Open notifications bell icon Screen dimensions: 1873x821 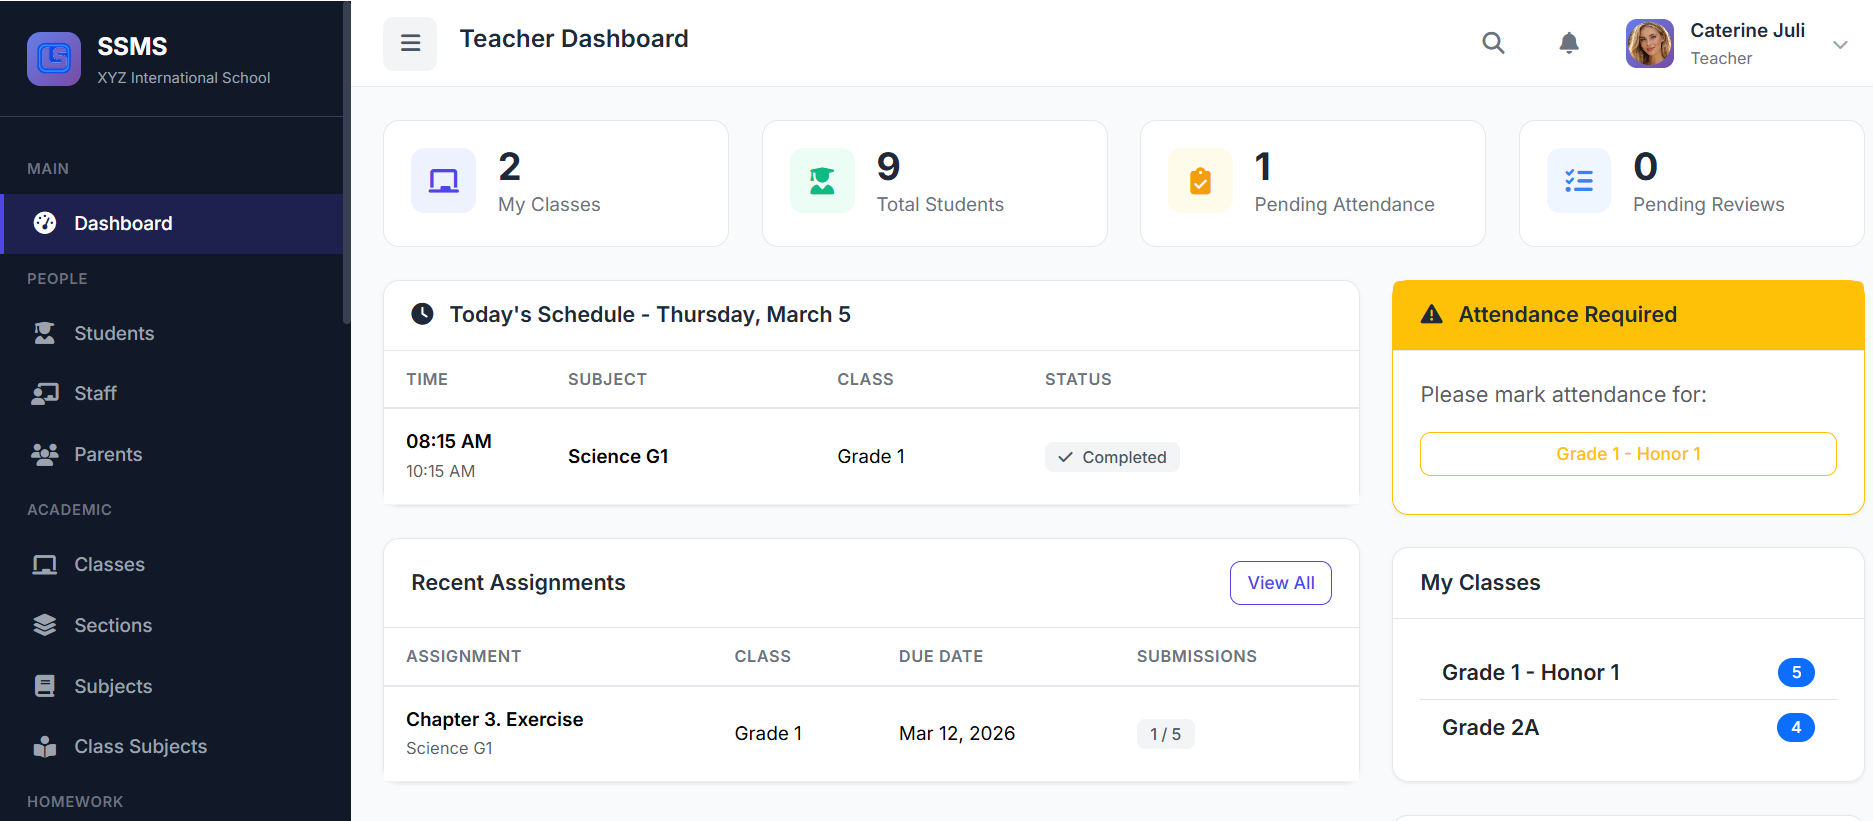click(1569, 43)
